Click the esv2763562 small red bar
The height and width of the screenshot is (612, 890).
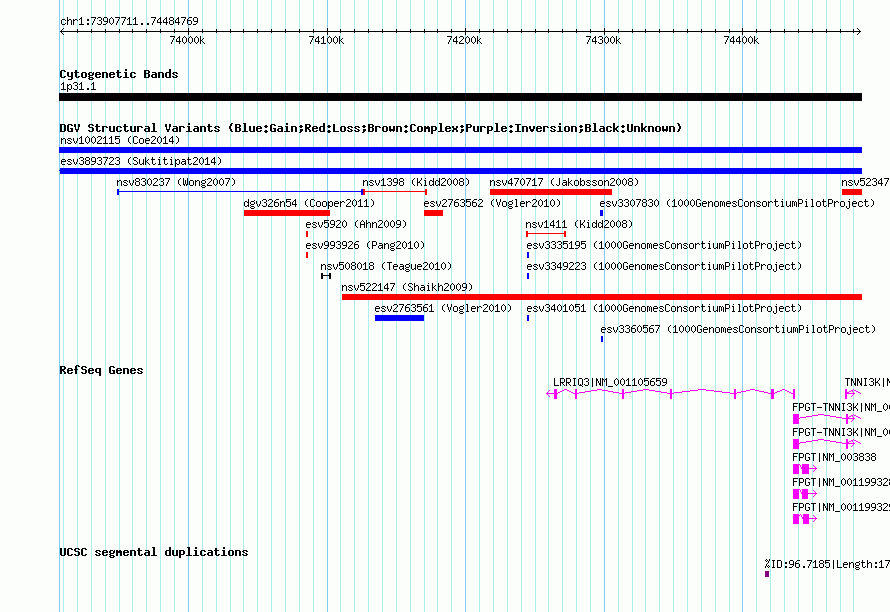[433, 213]
